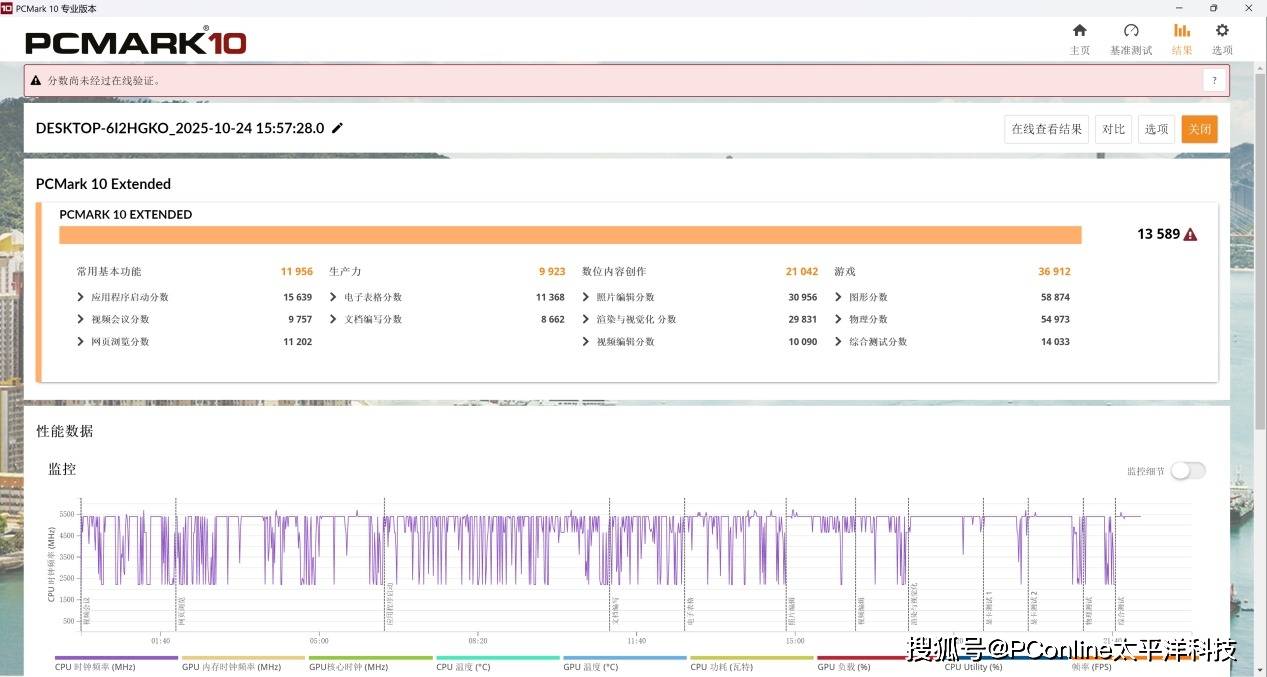1267x677 pixels.
Task: Click the 选项 button next to 对比
Action: pos(1156,129)
